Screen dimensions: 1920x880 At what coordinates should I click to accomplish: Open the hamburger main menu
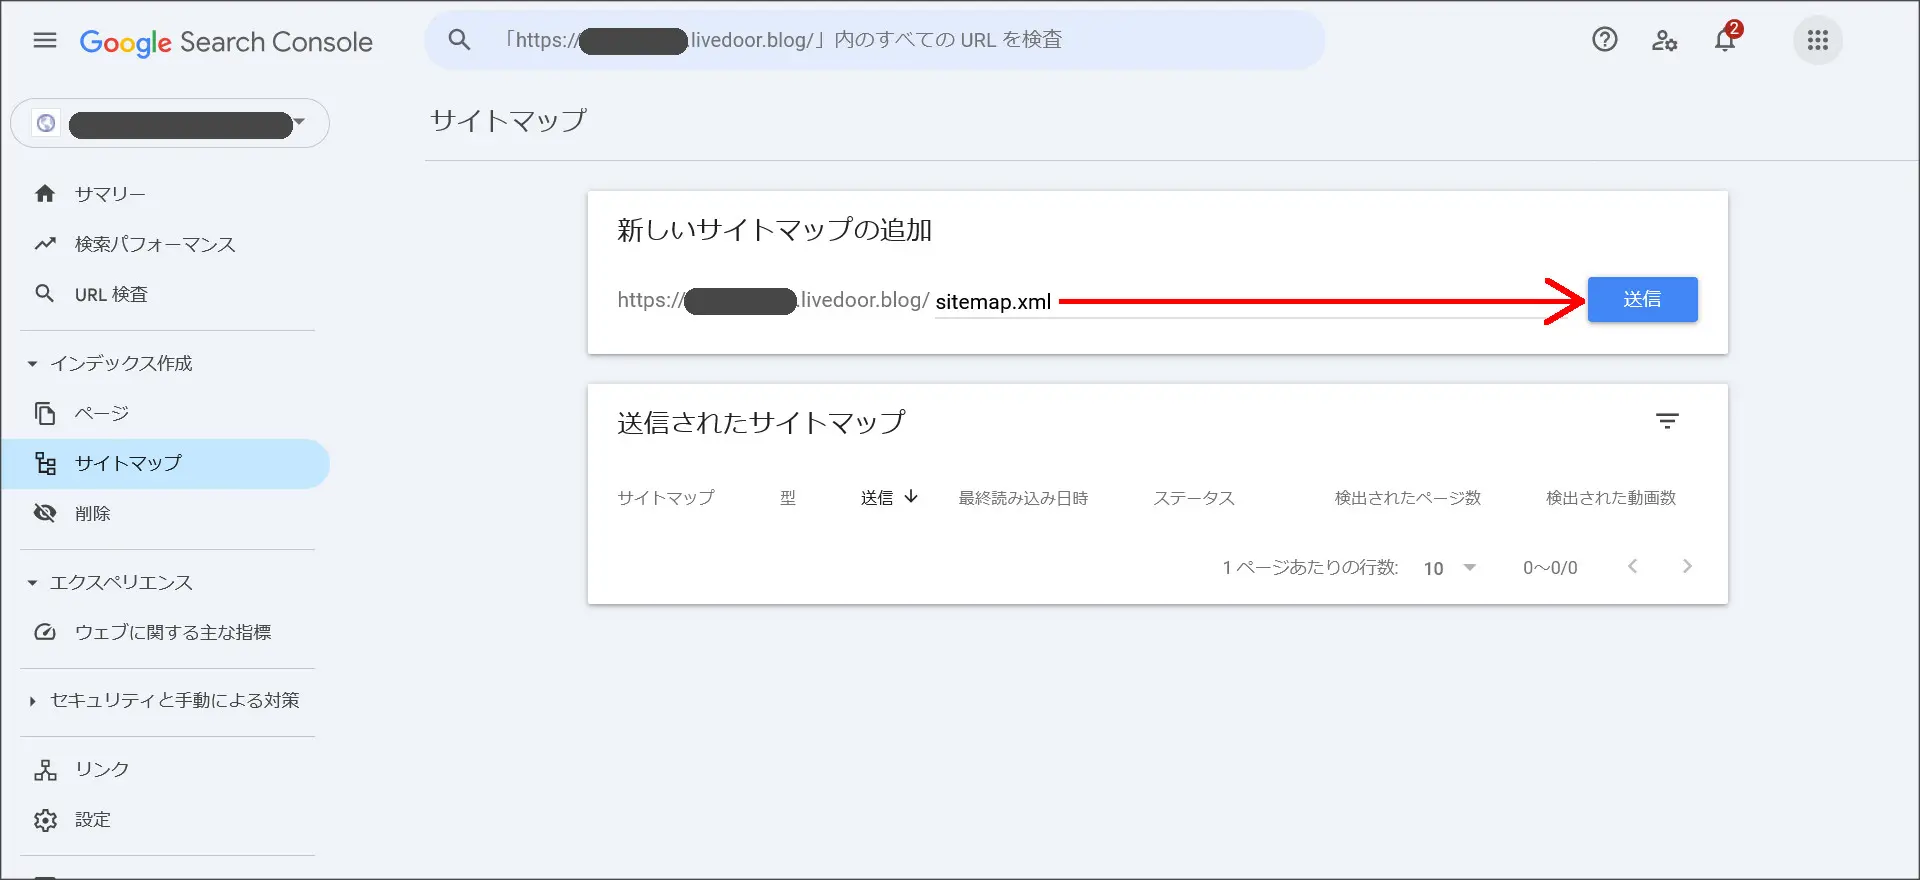(x=45, y=41)
